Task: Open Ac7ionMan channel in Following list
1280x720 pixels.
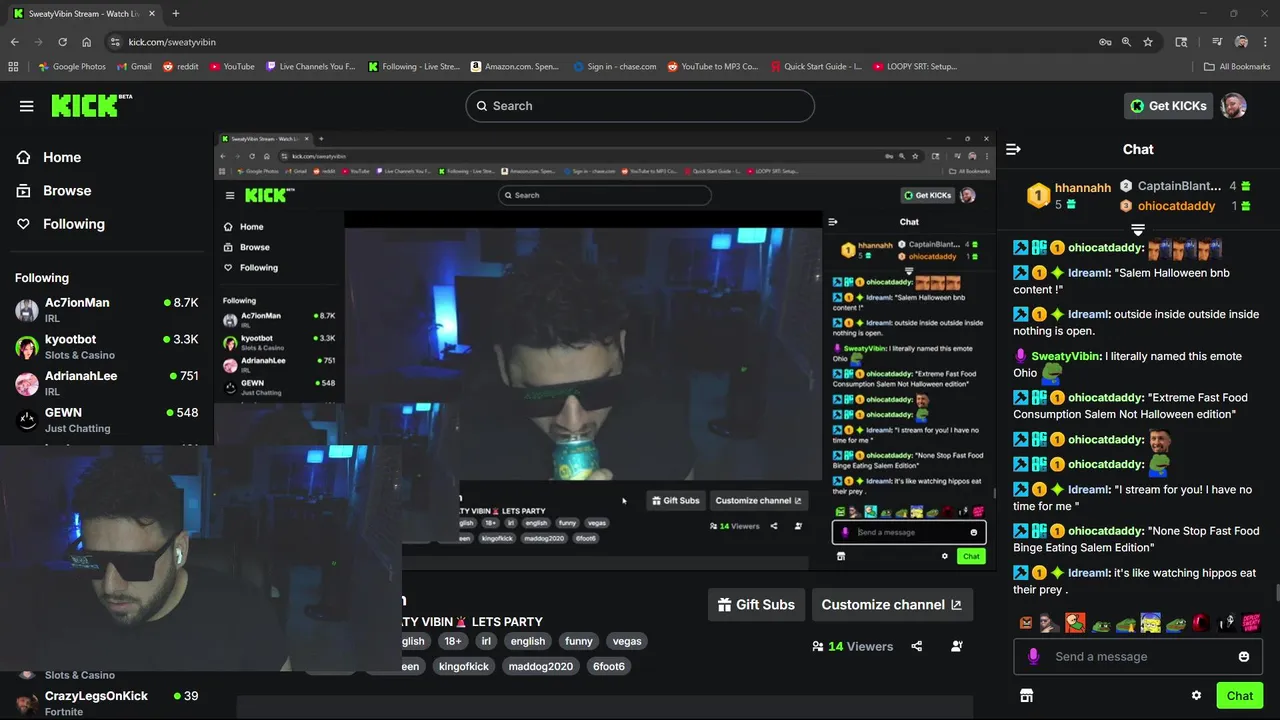Action: (x=107, y=309)
